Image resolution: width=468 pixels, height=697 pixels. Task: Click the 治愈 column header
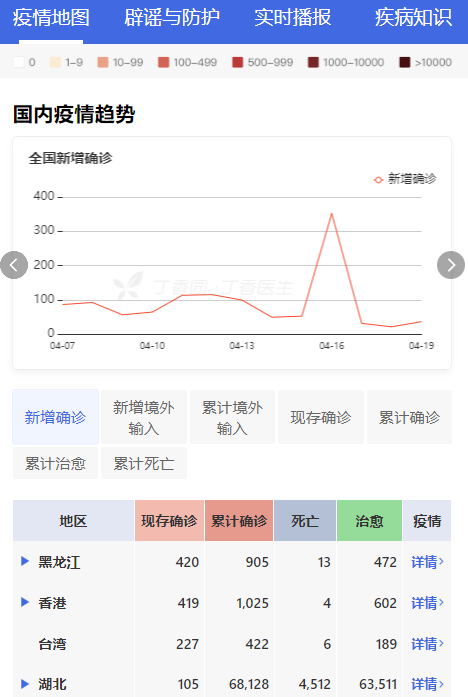click(x=369, y=521)
